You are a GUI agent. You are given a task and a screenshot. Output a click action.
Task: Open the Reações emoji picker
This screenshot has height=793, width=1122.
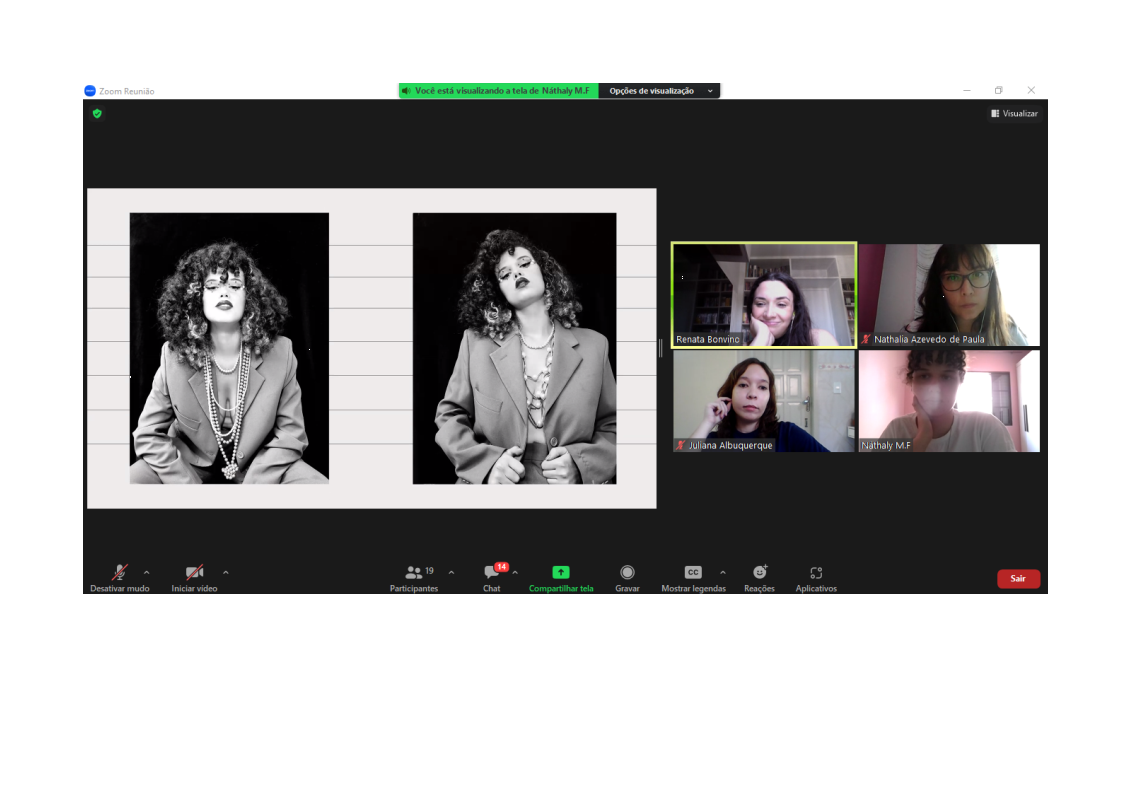759,573
